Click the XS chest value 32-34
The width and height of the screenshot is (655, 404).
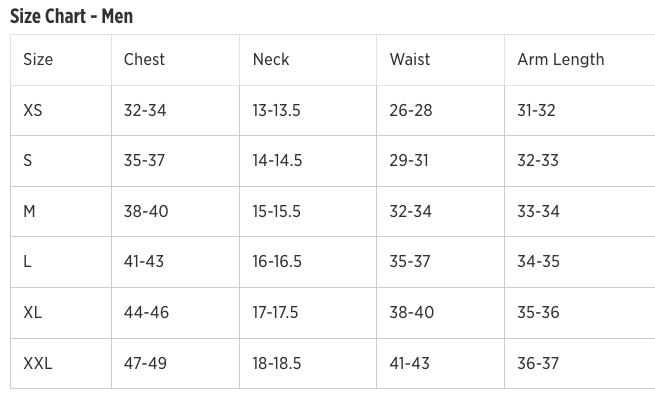pyautogui.click(x=145, y=110)
